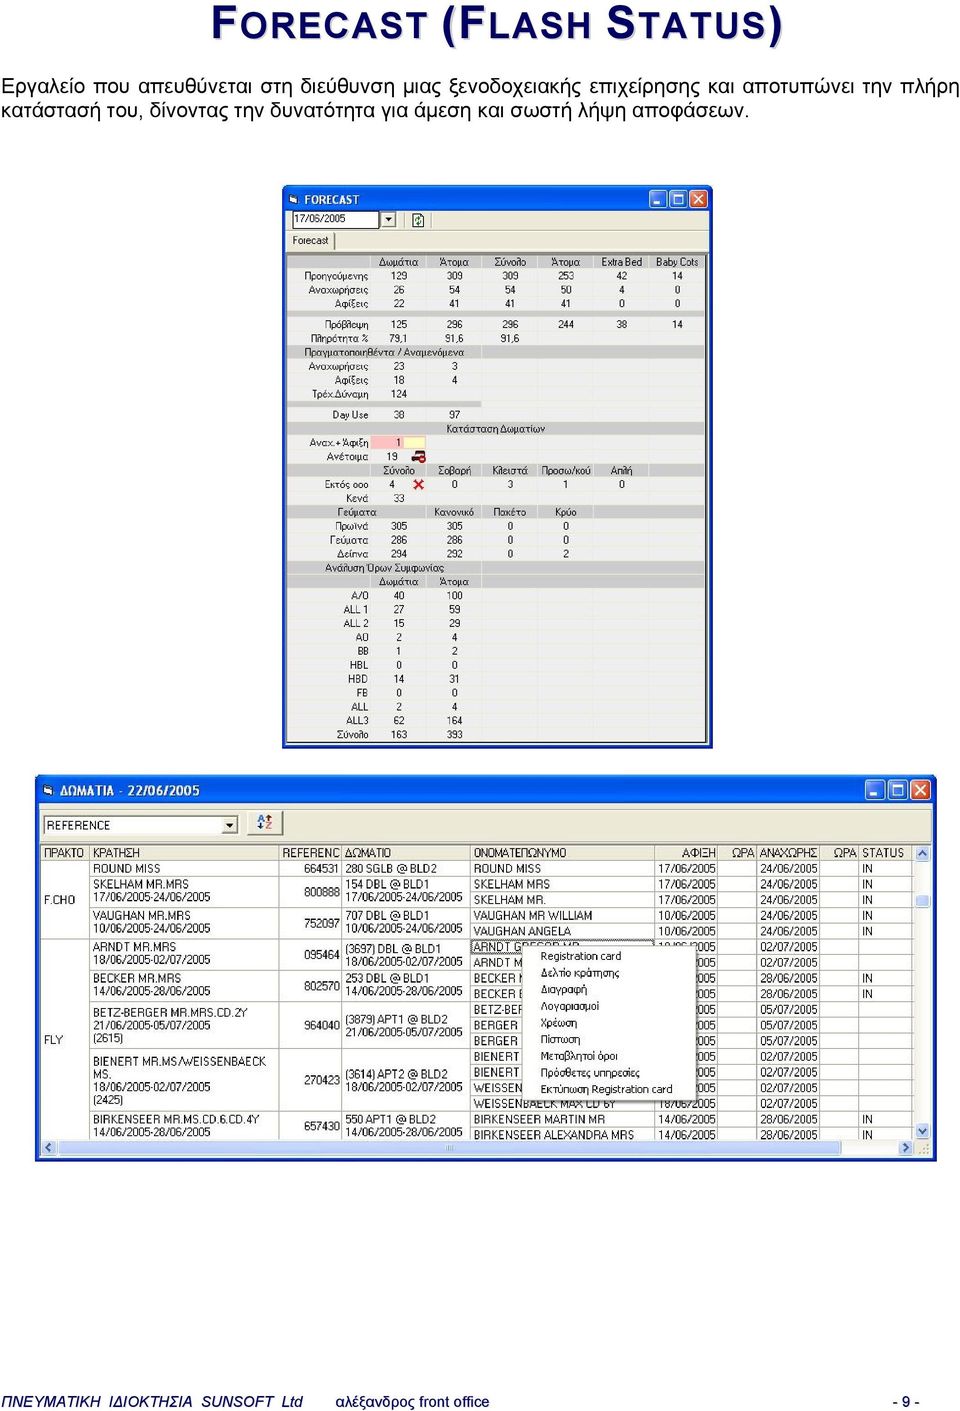Viewport: 960px width, 1411px height.
Task: Choose Πίστωση from the context menu
Action: pyautogui.click(x=560, y=1040)
